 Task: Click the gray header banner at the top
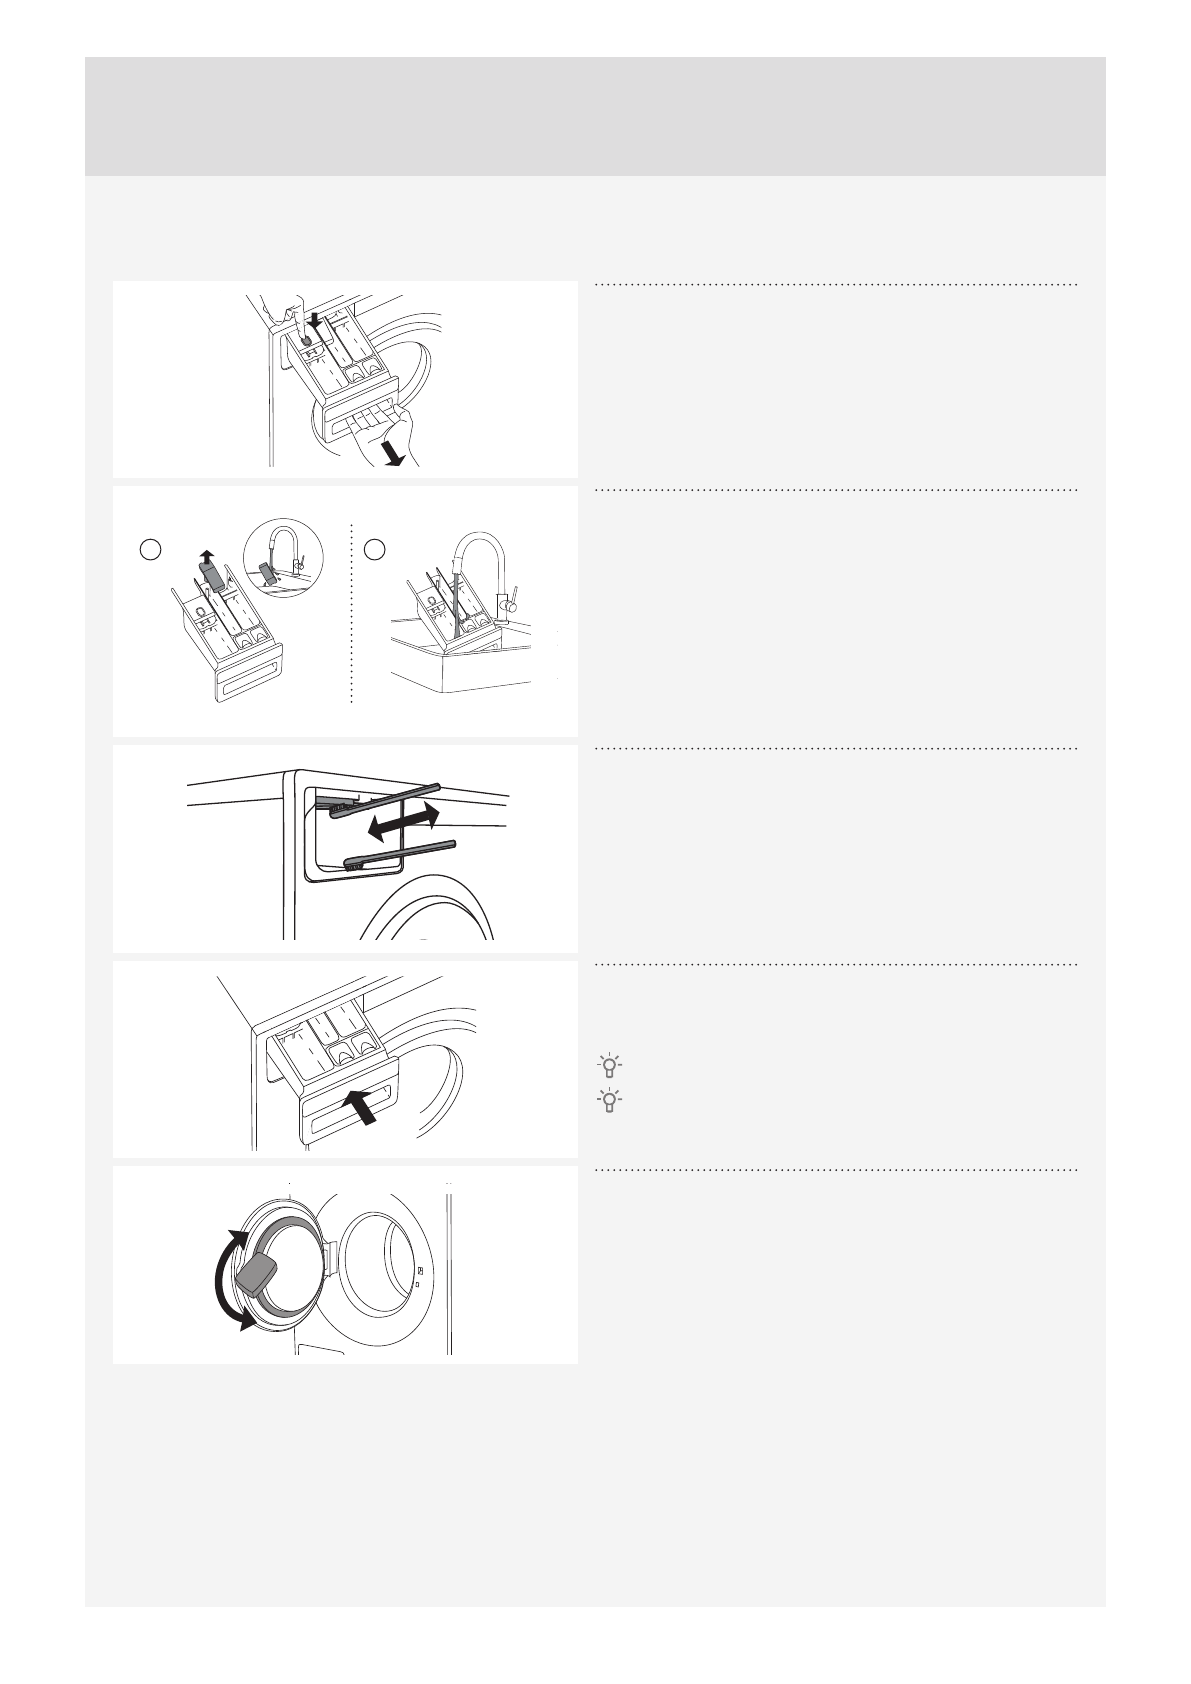pyautogui.click(x=595, y=116)
